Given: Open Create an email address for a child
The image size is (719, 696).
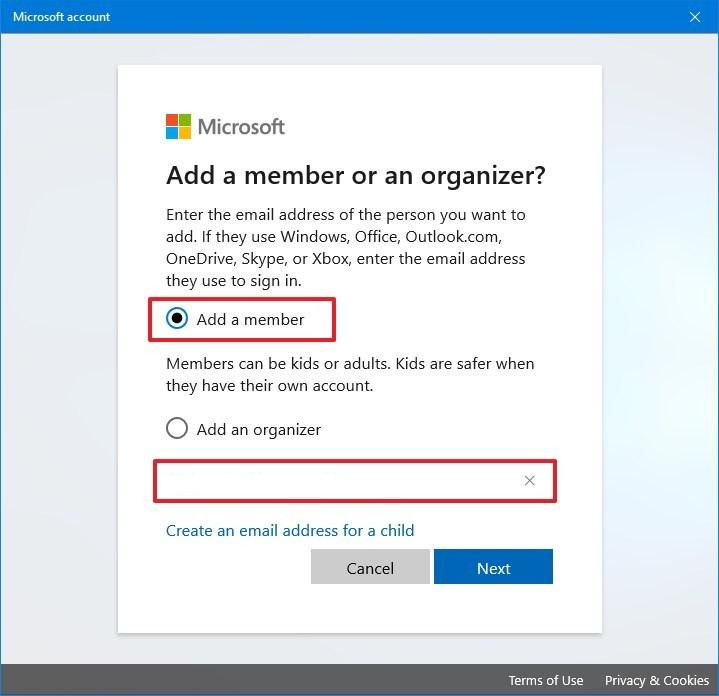Looking at the screenshot, I should pos(290,530).
